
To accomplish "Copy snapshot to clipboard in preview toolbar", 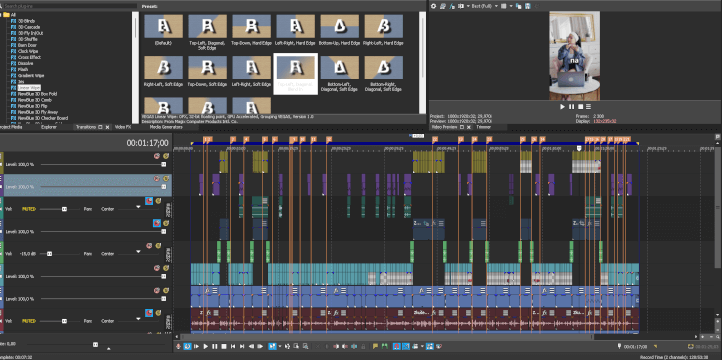I will click(x=518, y=6).
